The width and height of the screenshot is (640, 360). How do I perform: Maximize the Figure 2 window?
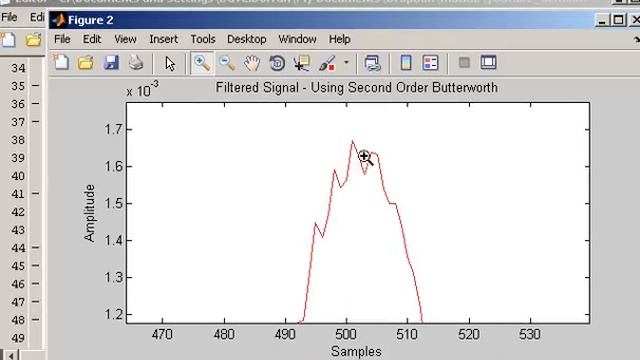tap(618, 20)
